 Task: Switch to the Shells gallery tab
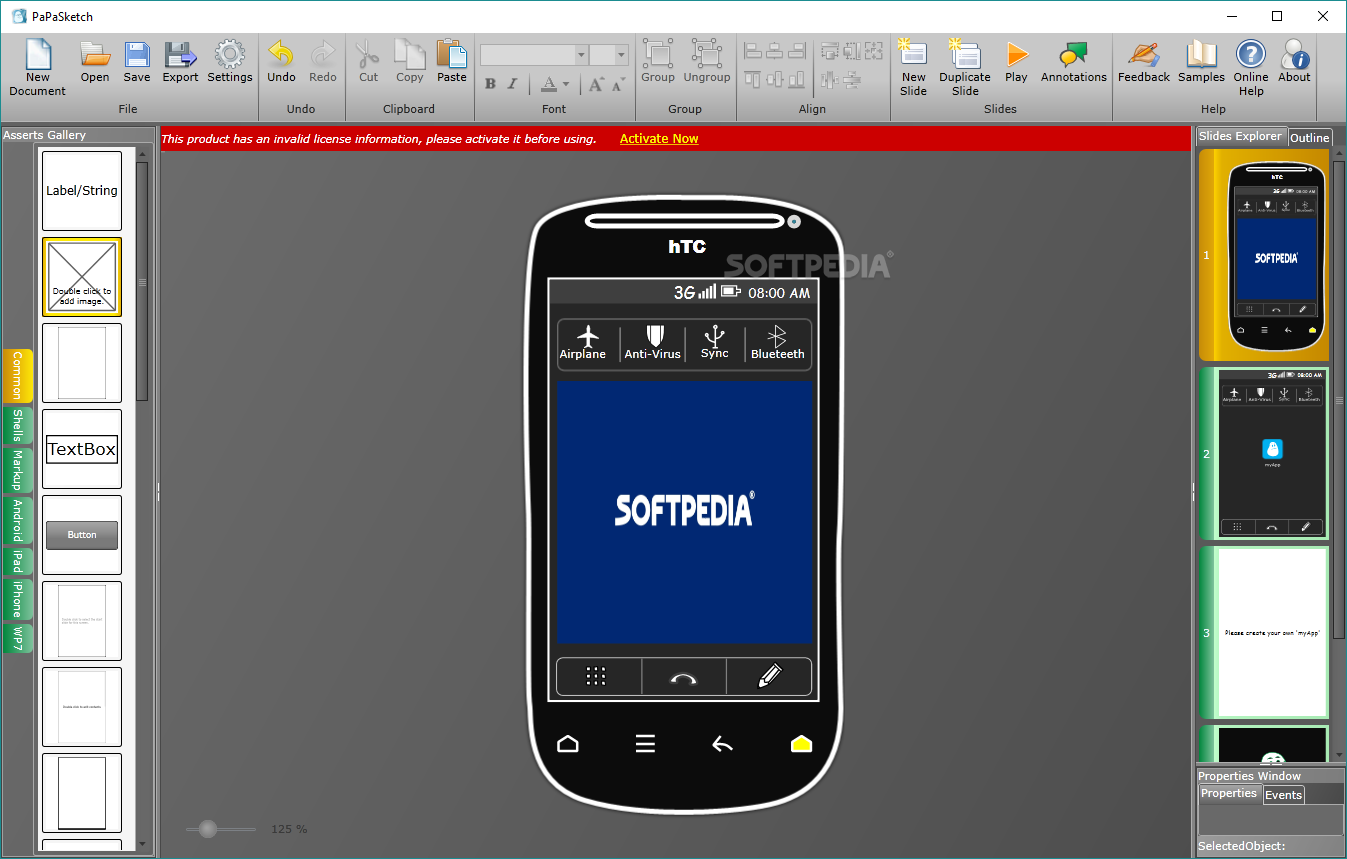pyautogui.click(x=18, y=426)
